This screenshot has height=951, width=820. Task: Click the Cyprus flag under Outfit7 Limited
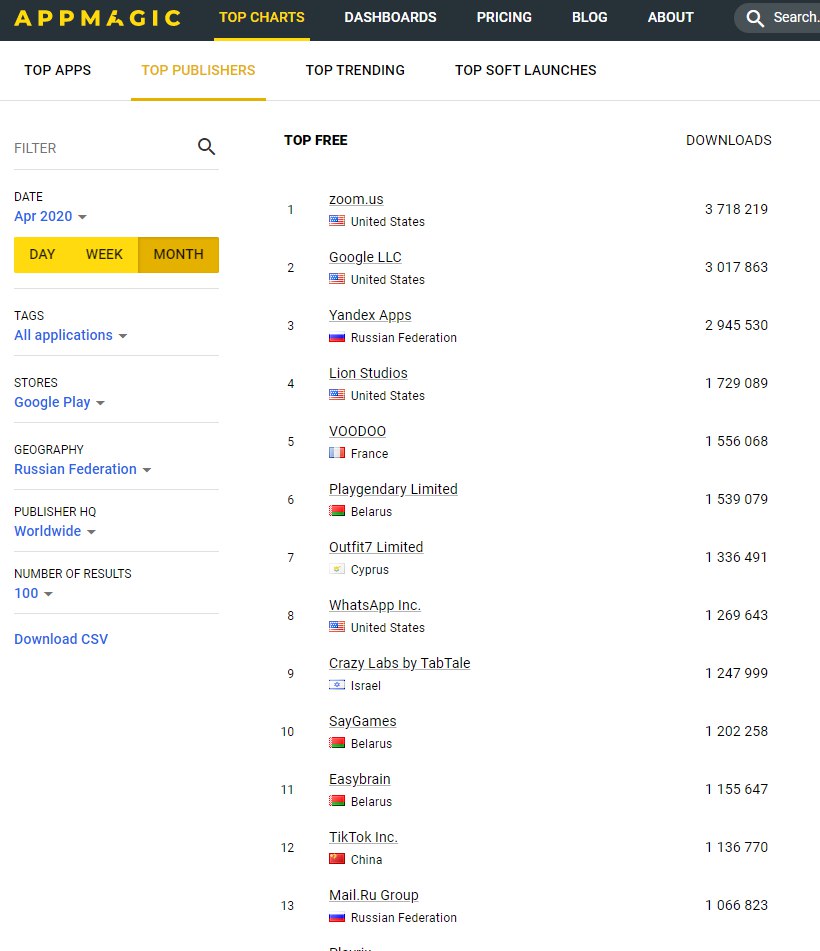tap(337, 569)
